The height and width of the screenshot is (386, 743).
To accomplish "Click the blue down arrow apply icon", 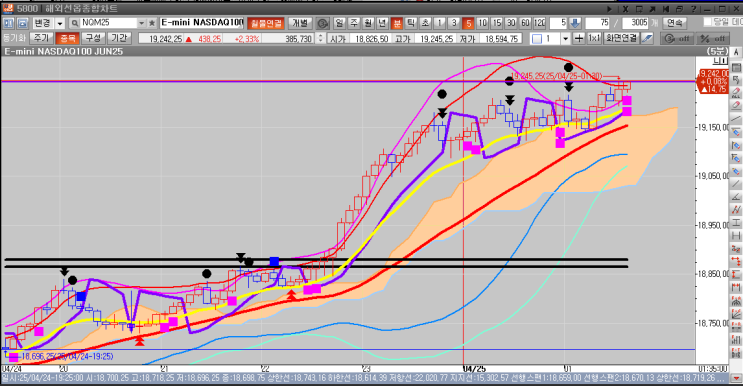I will 575,23.
